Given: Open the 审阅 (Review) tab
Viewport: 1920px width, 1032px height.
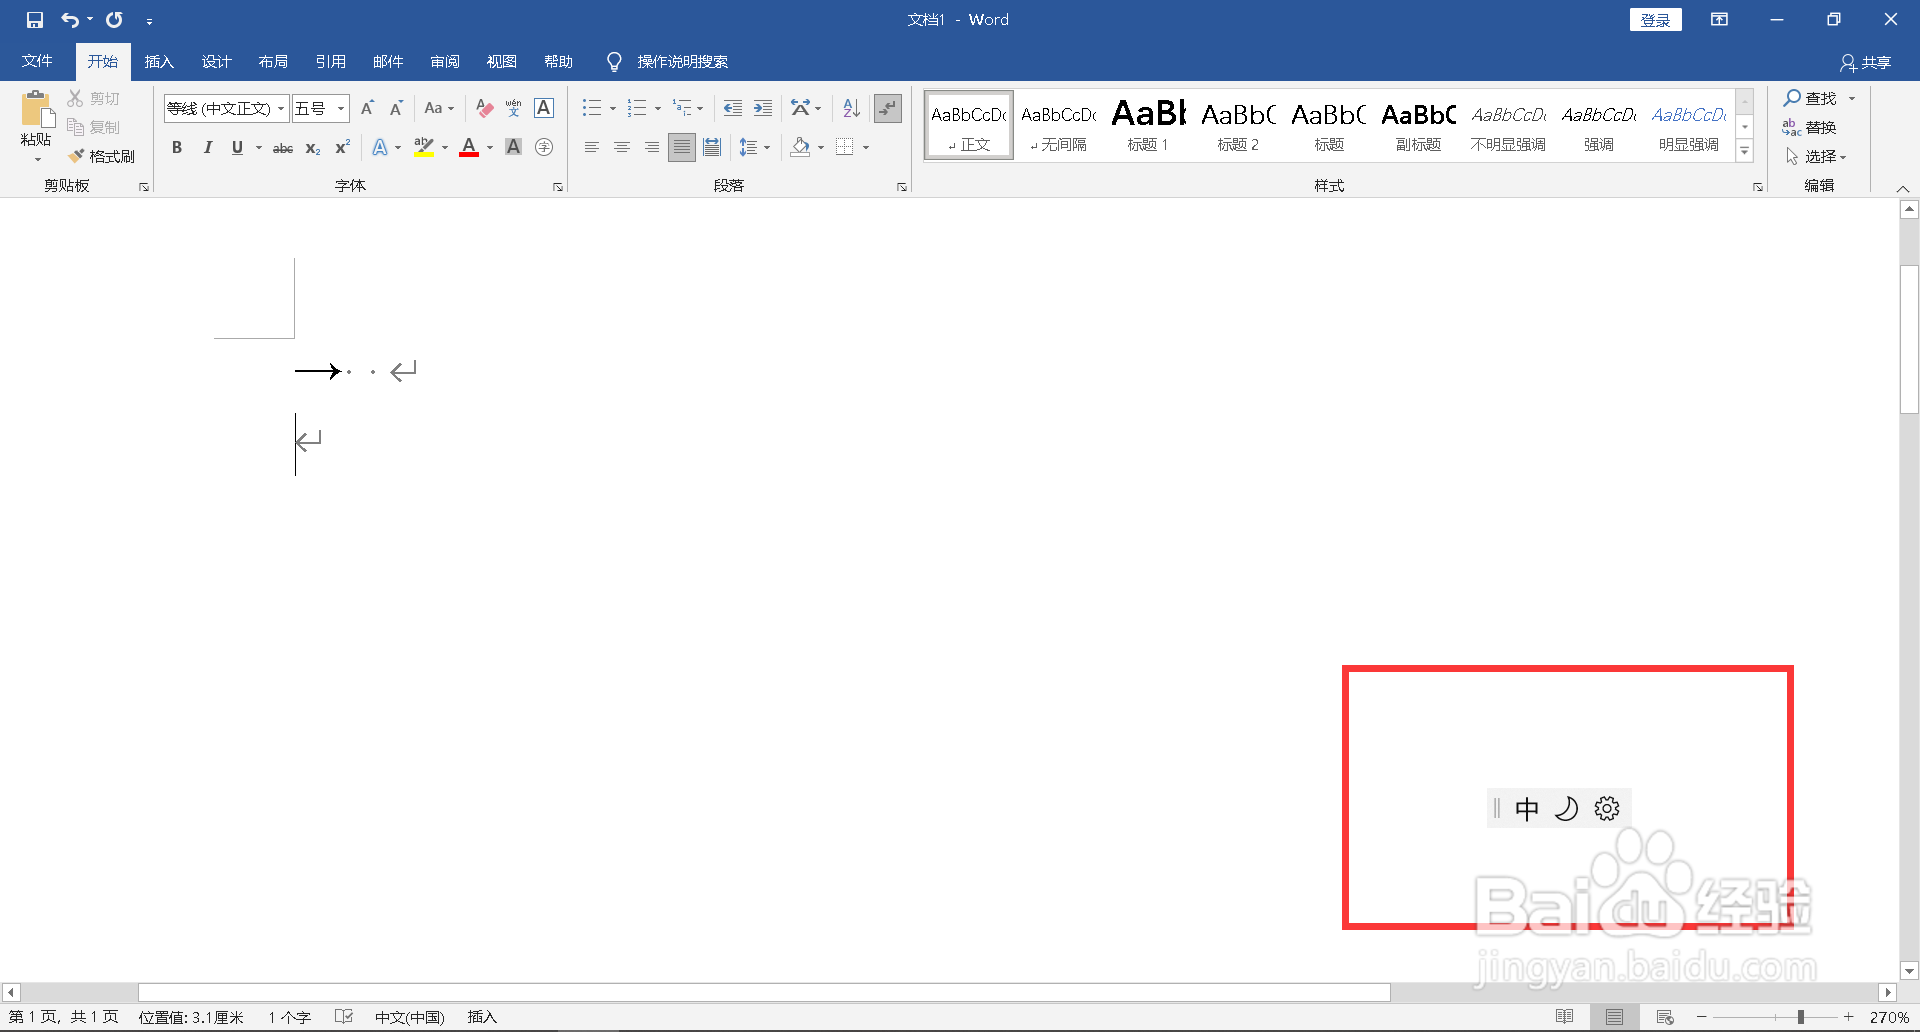Looking at the screenshot, I should coord(445,62).
